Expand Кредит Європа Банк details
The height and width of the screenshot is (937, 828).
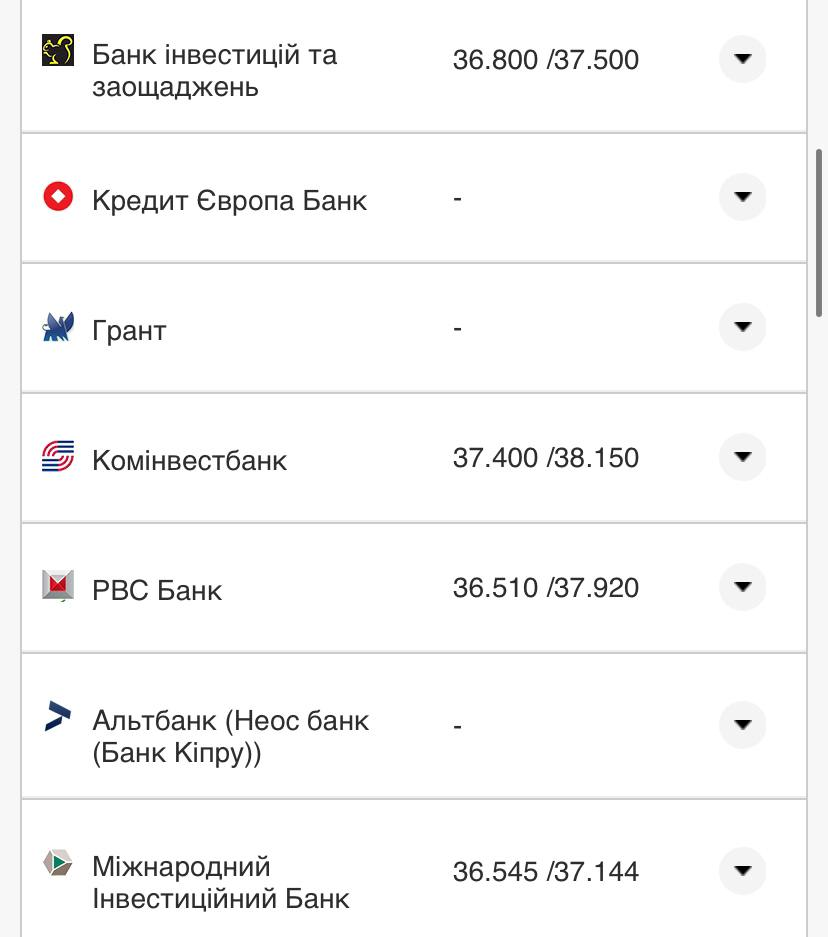[x=742, y=197]
